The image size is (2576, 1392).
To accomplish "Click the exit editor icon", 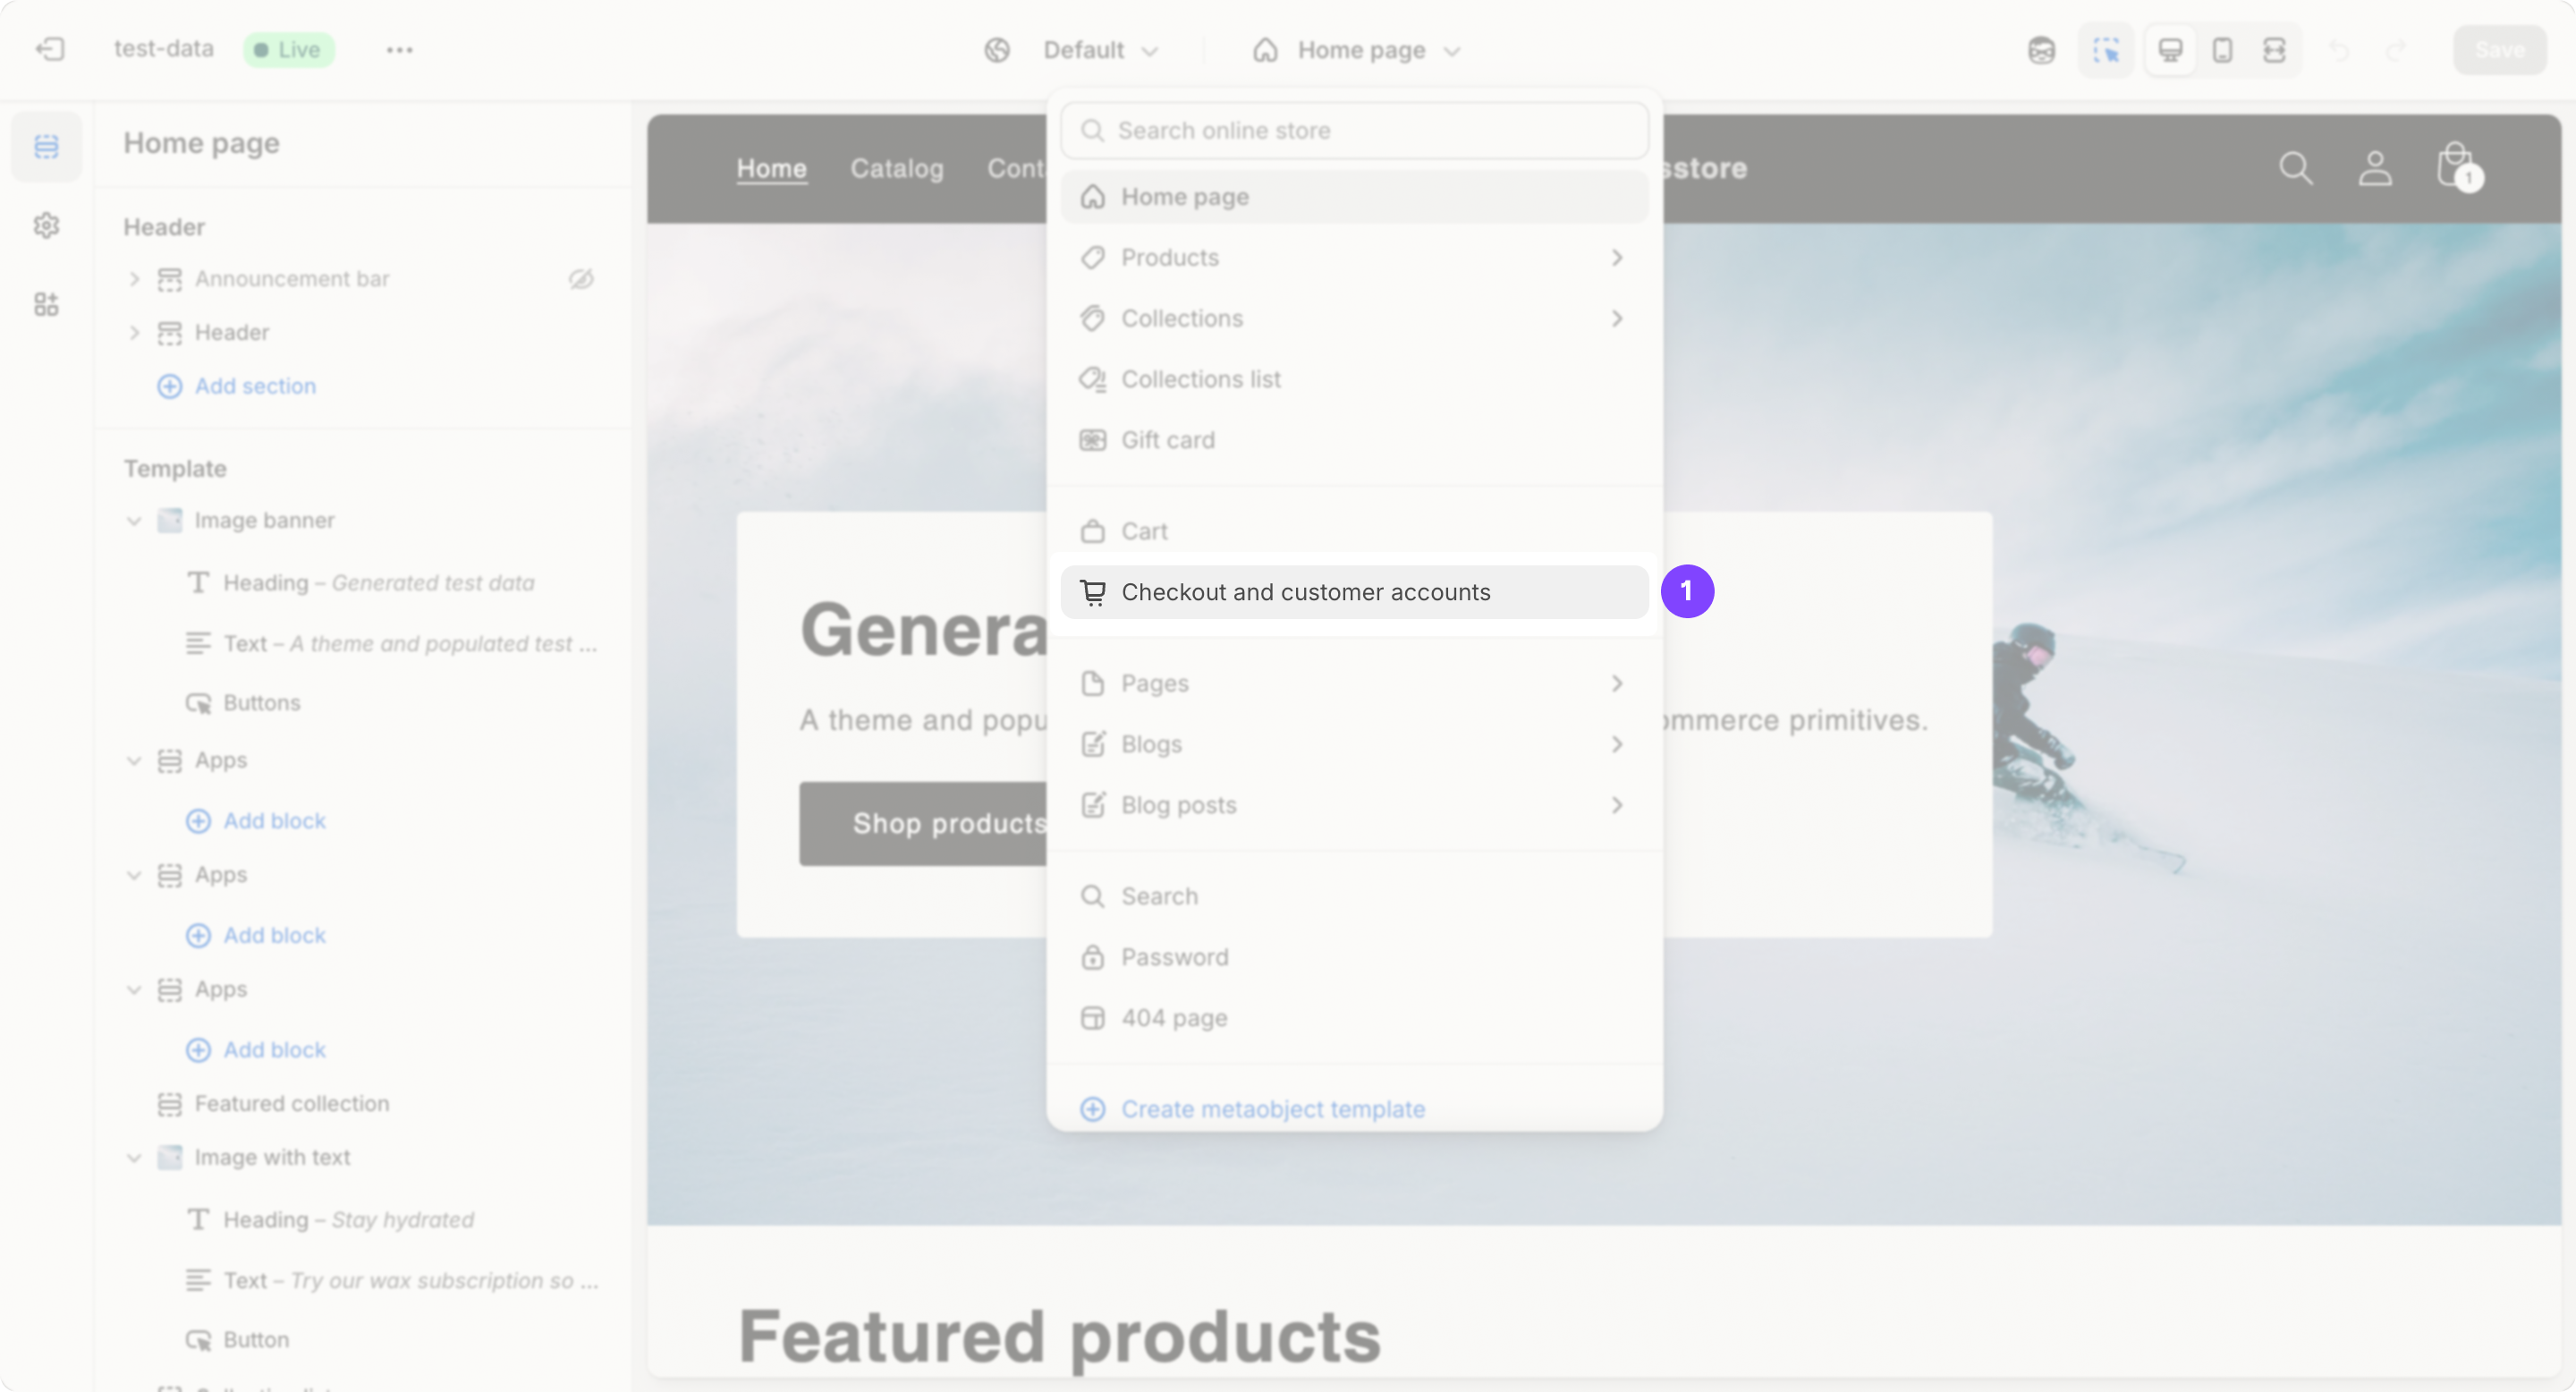I will pyautogui.click(x=50, y=49).
